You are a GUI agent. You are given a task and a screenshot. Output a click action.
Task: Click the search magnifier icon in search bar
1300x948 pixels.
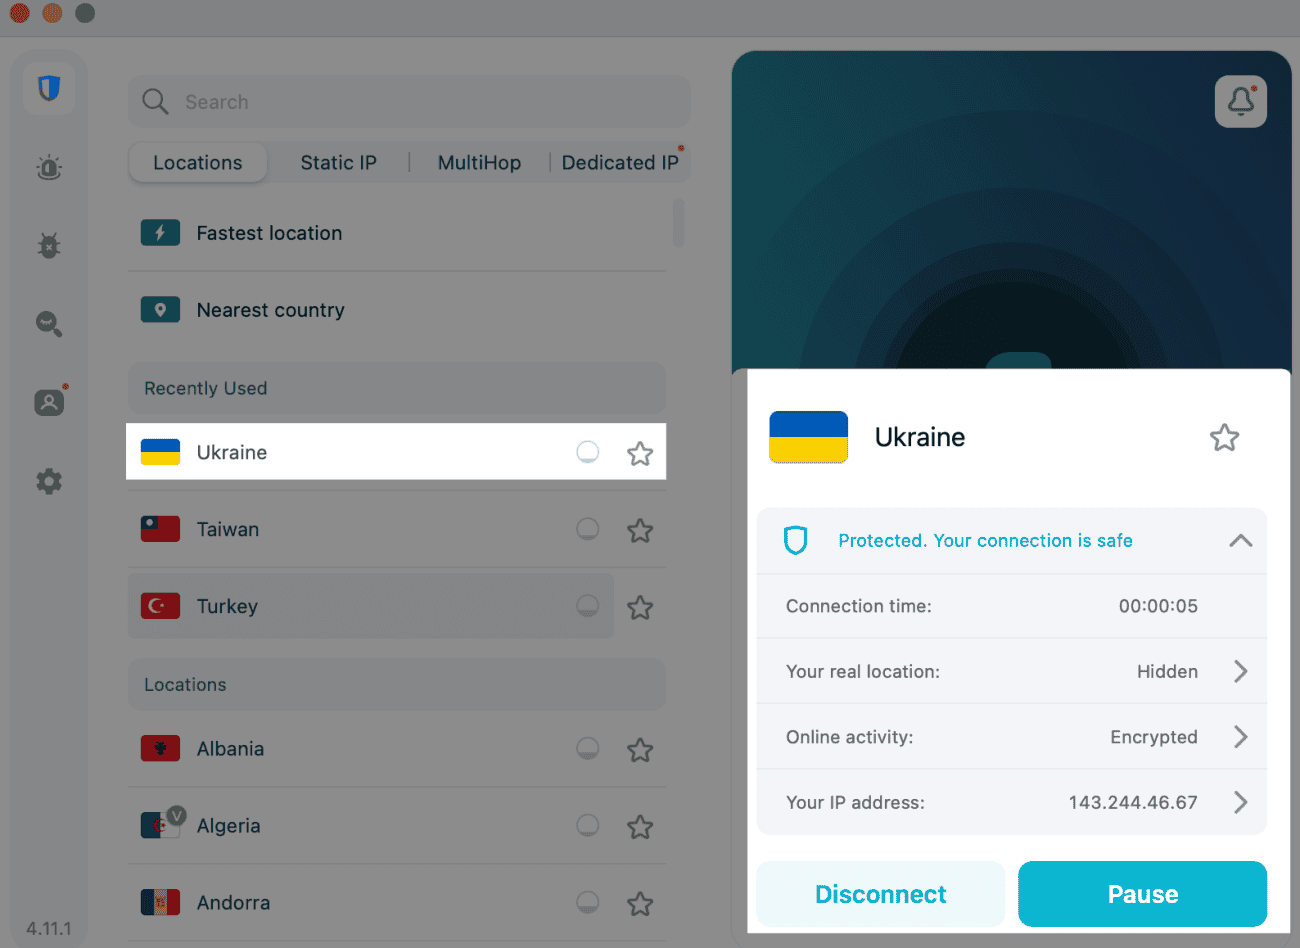pyautogui.click(x=155, y=101)
